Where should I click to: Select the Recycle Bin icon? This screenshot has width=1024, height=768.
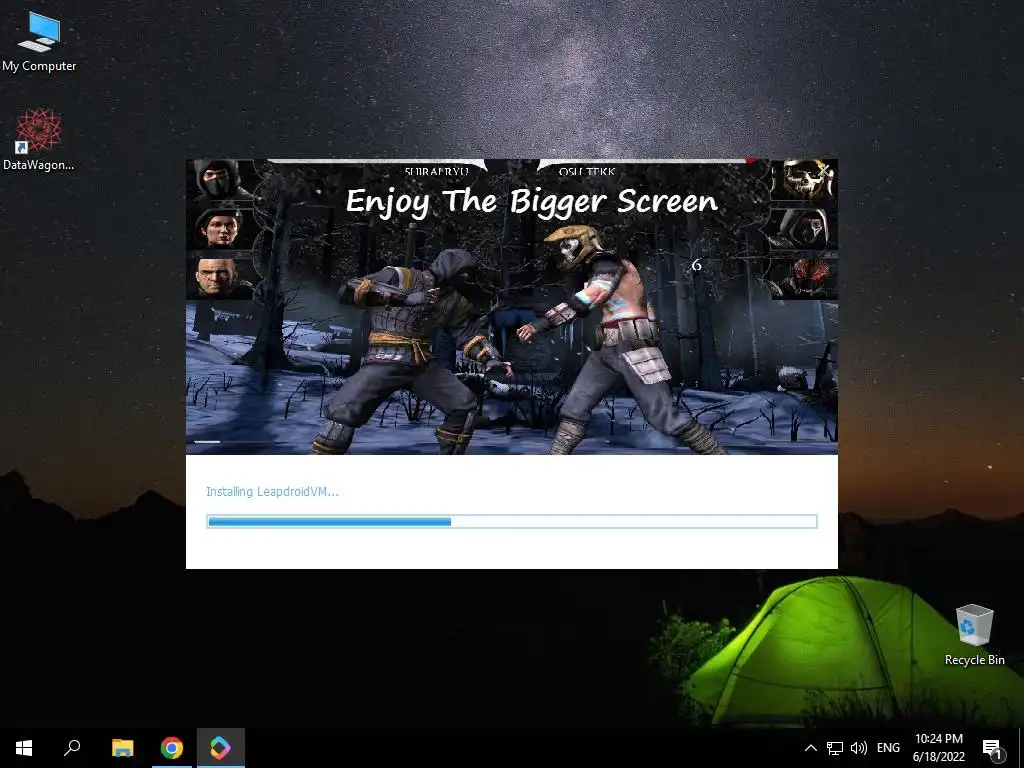click(x=974, y=635)
